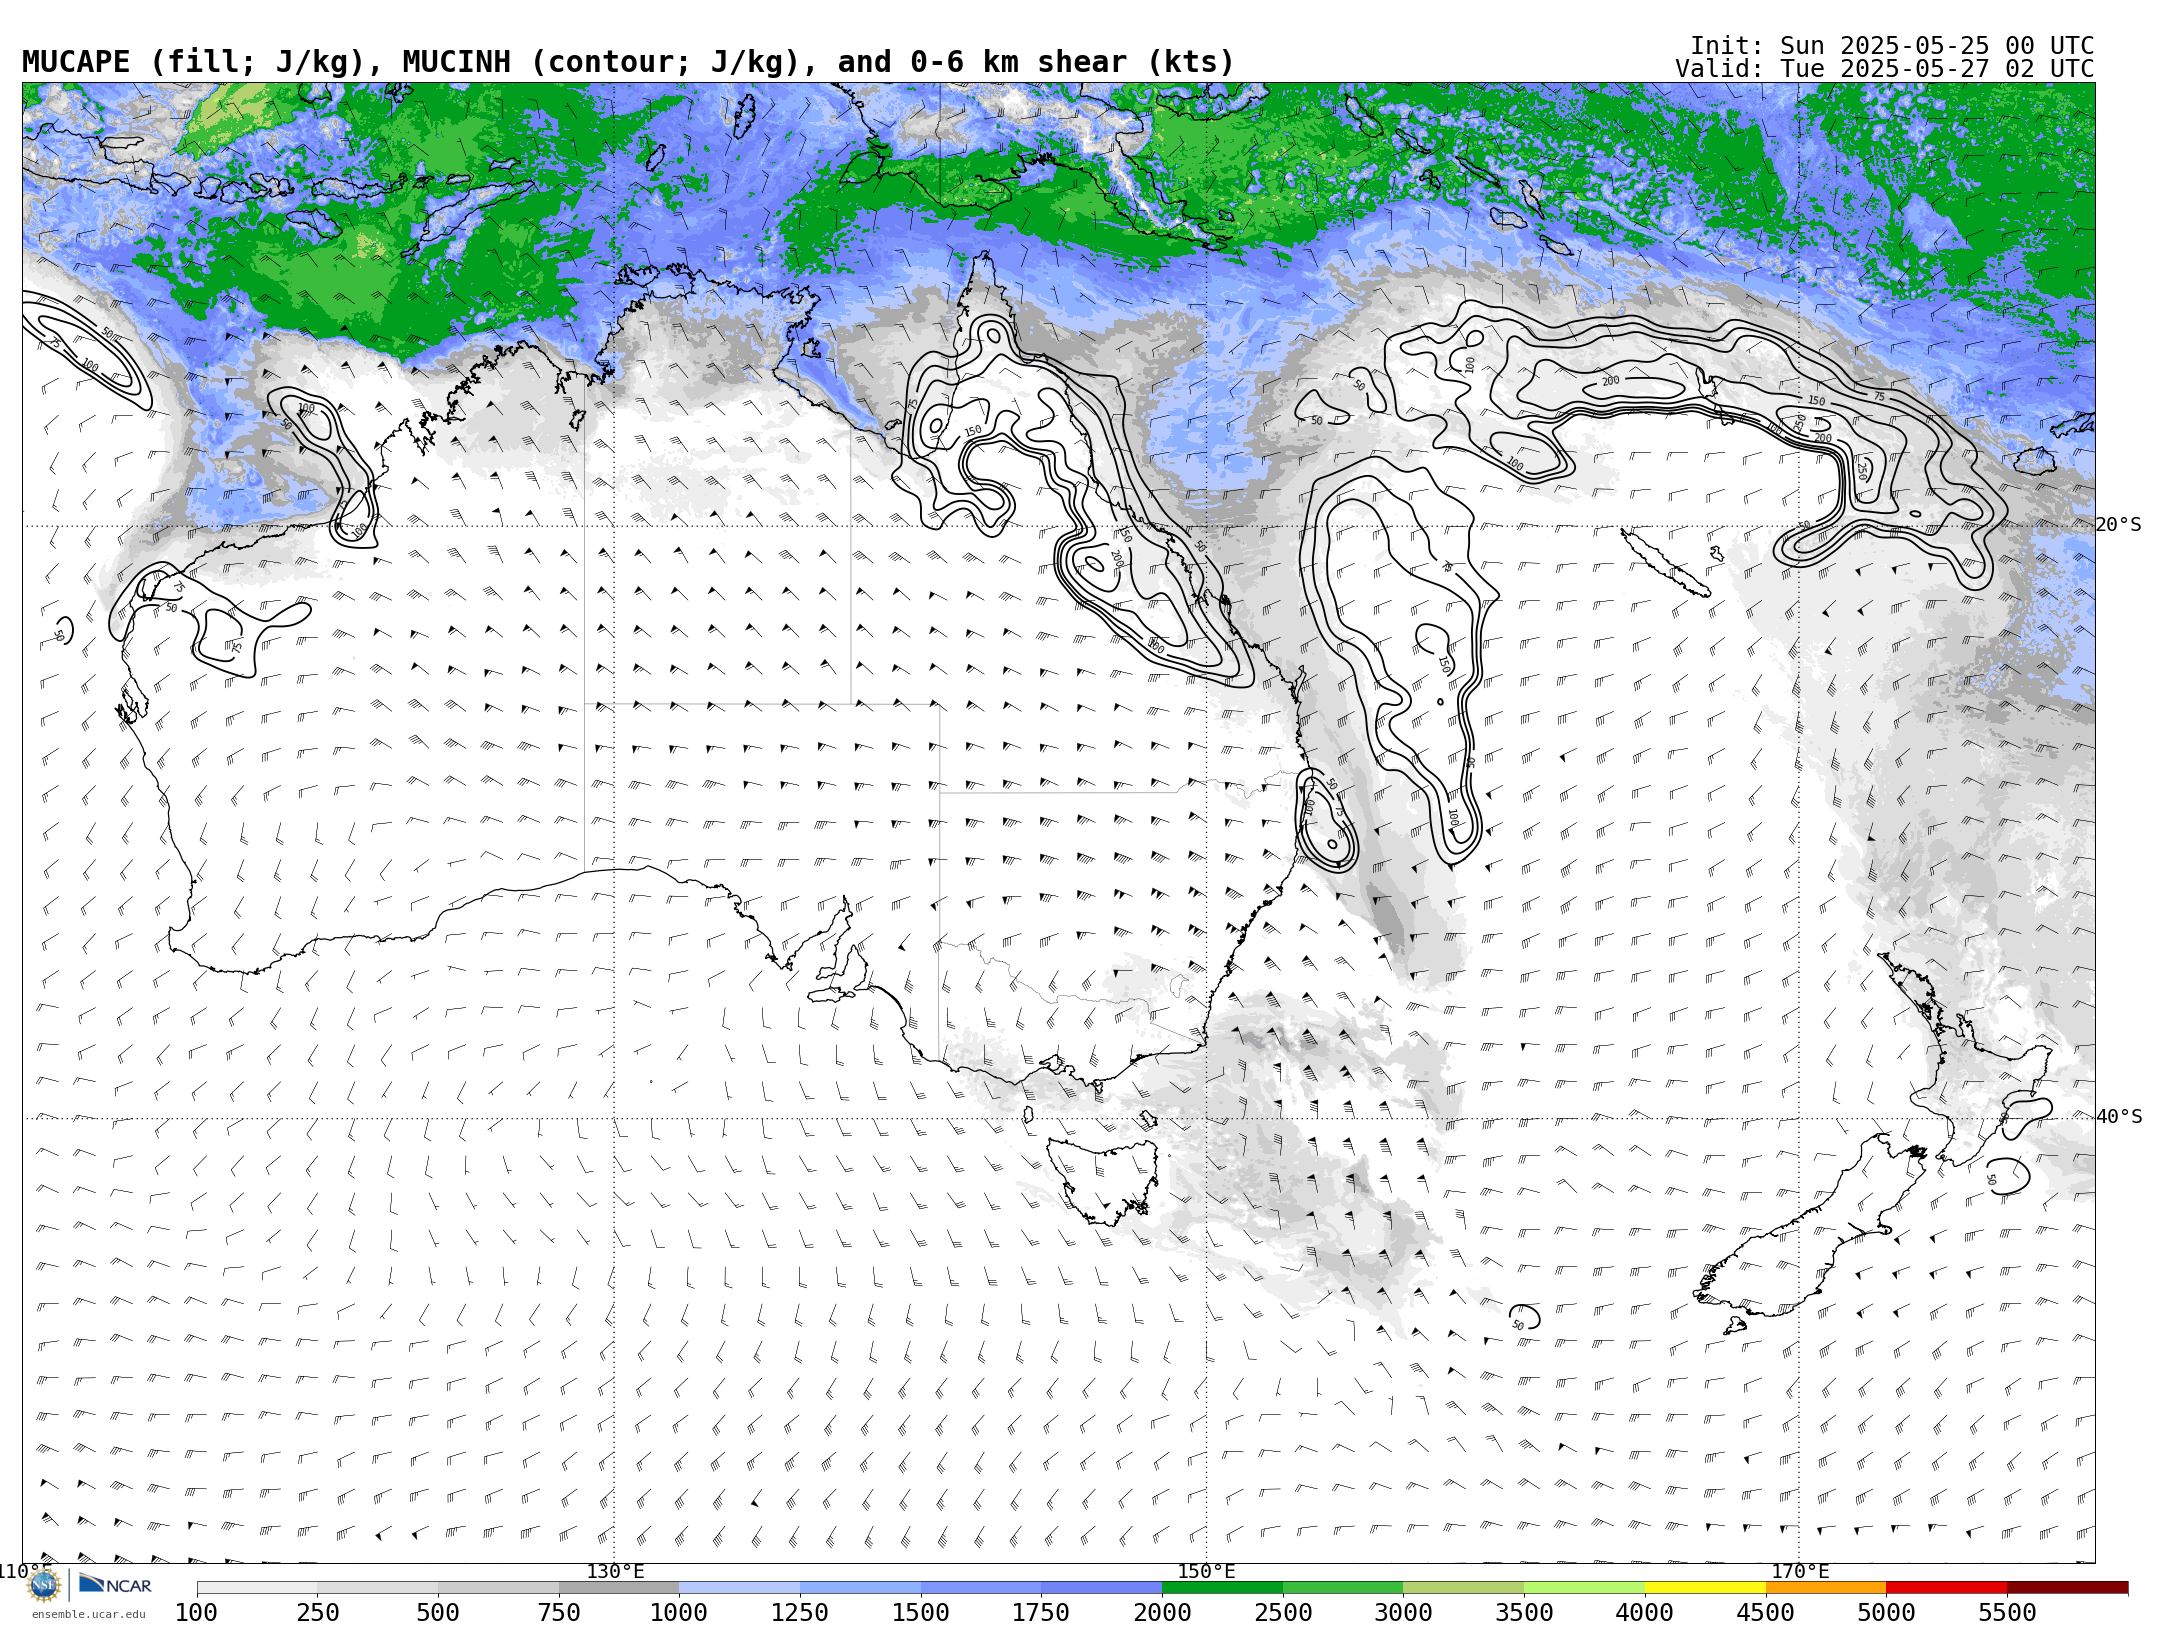The image size is (2160, 1626).
Task: Click the colorbar label 2500
Action: tap(1283, 1613)
